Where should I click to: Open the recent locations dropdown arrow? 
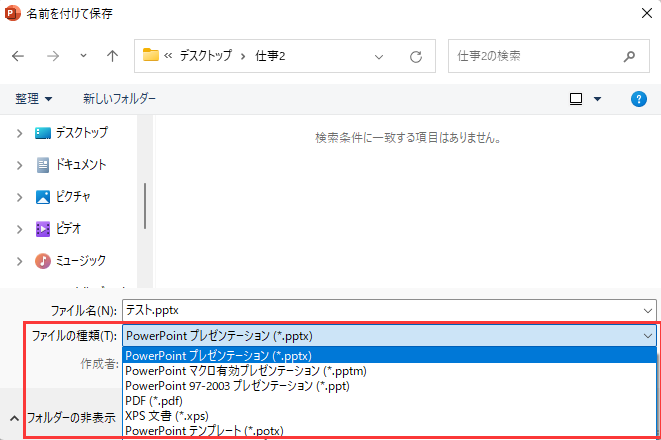tap(83, 56)
